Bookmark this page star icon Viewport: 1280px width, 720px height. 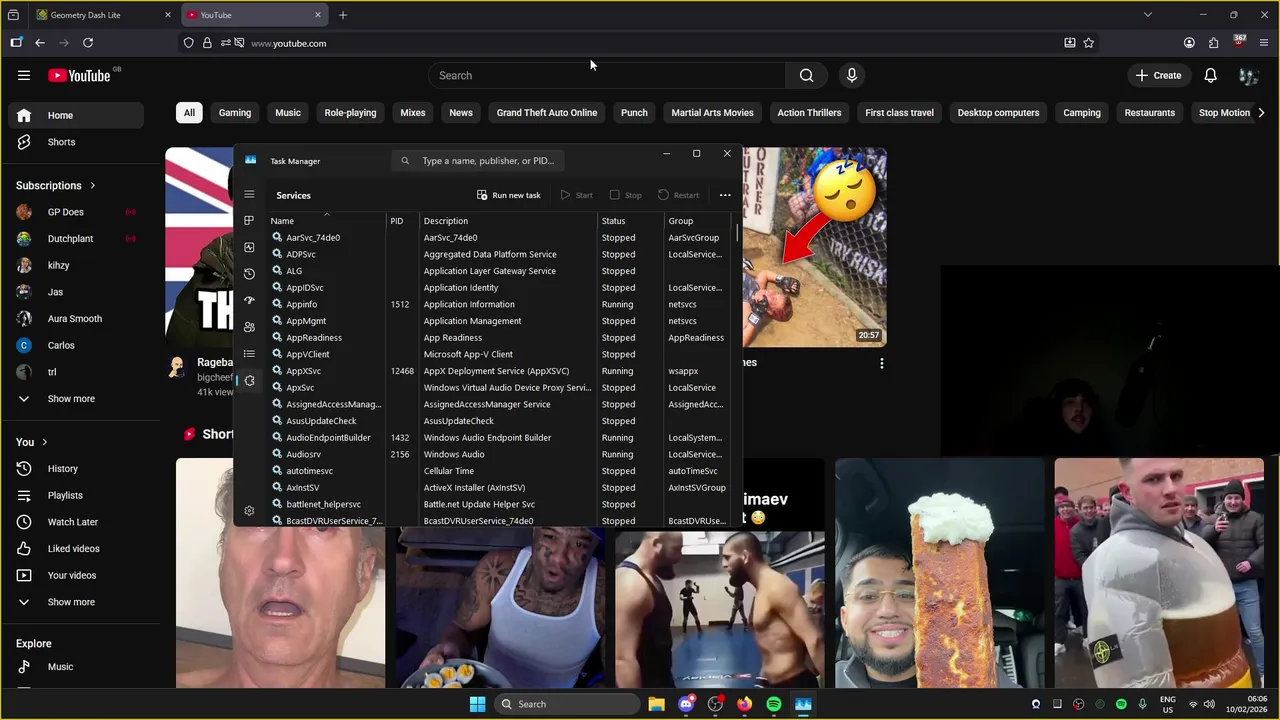tap(1089, 43)
